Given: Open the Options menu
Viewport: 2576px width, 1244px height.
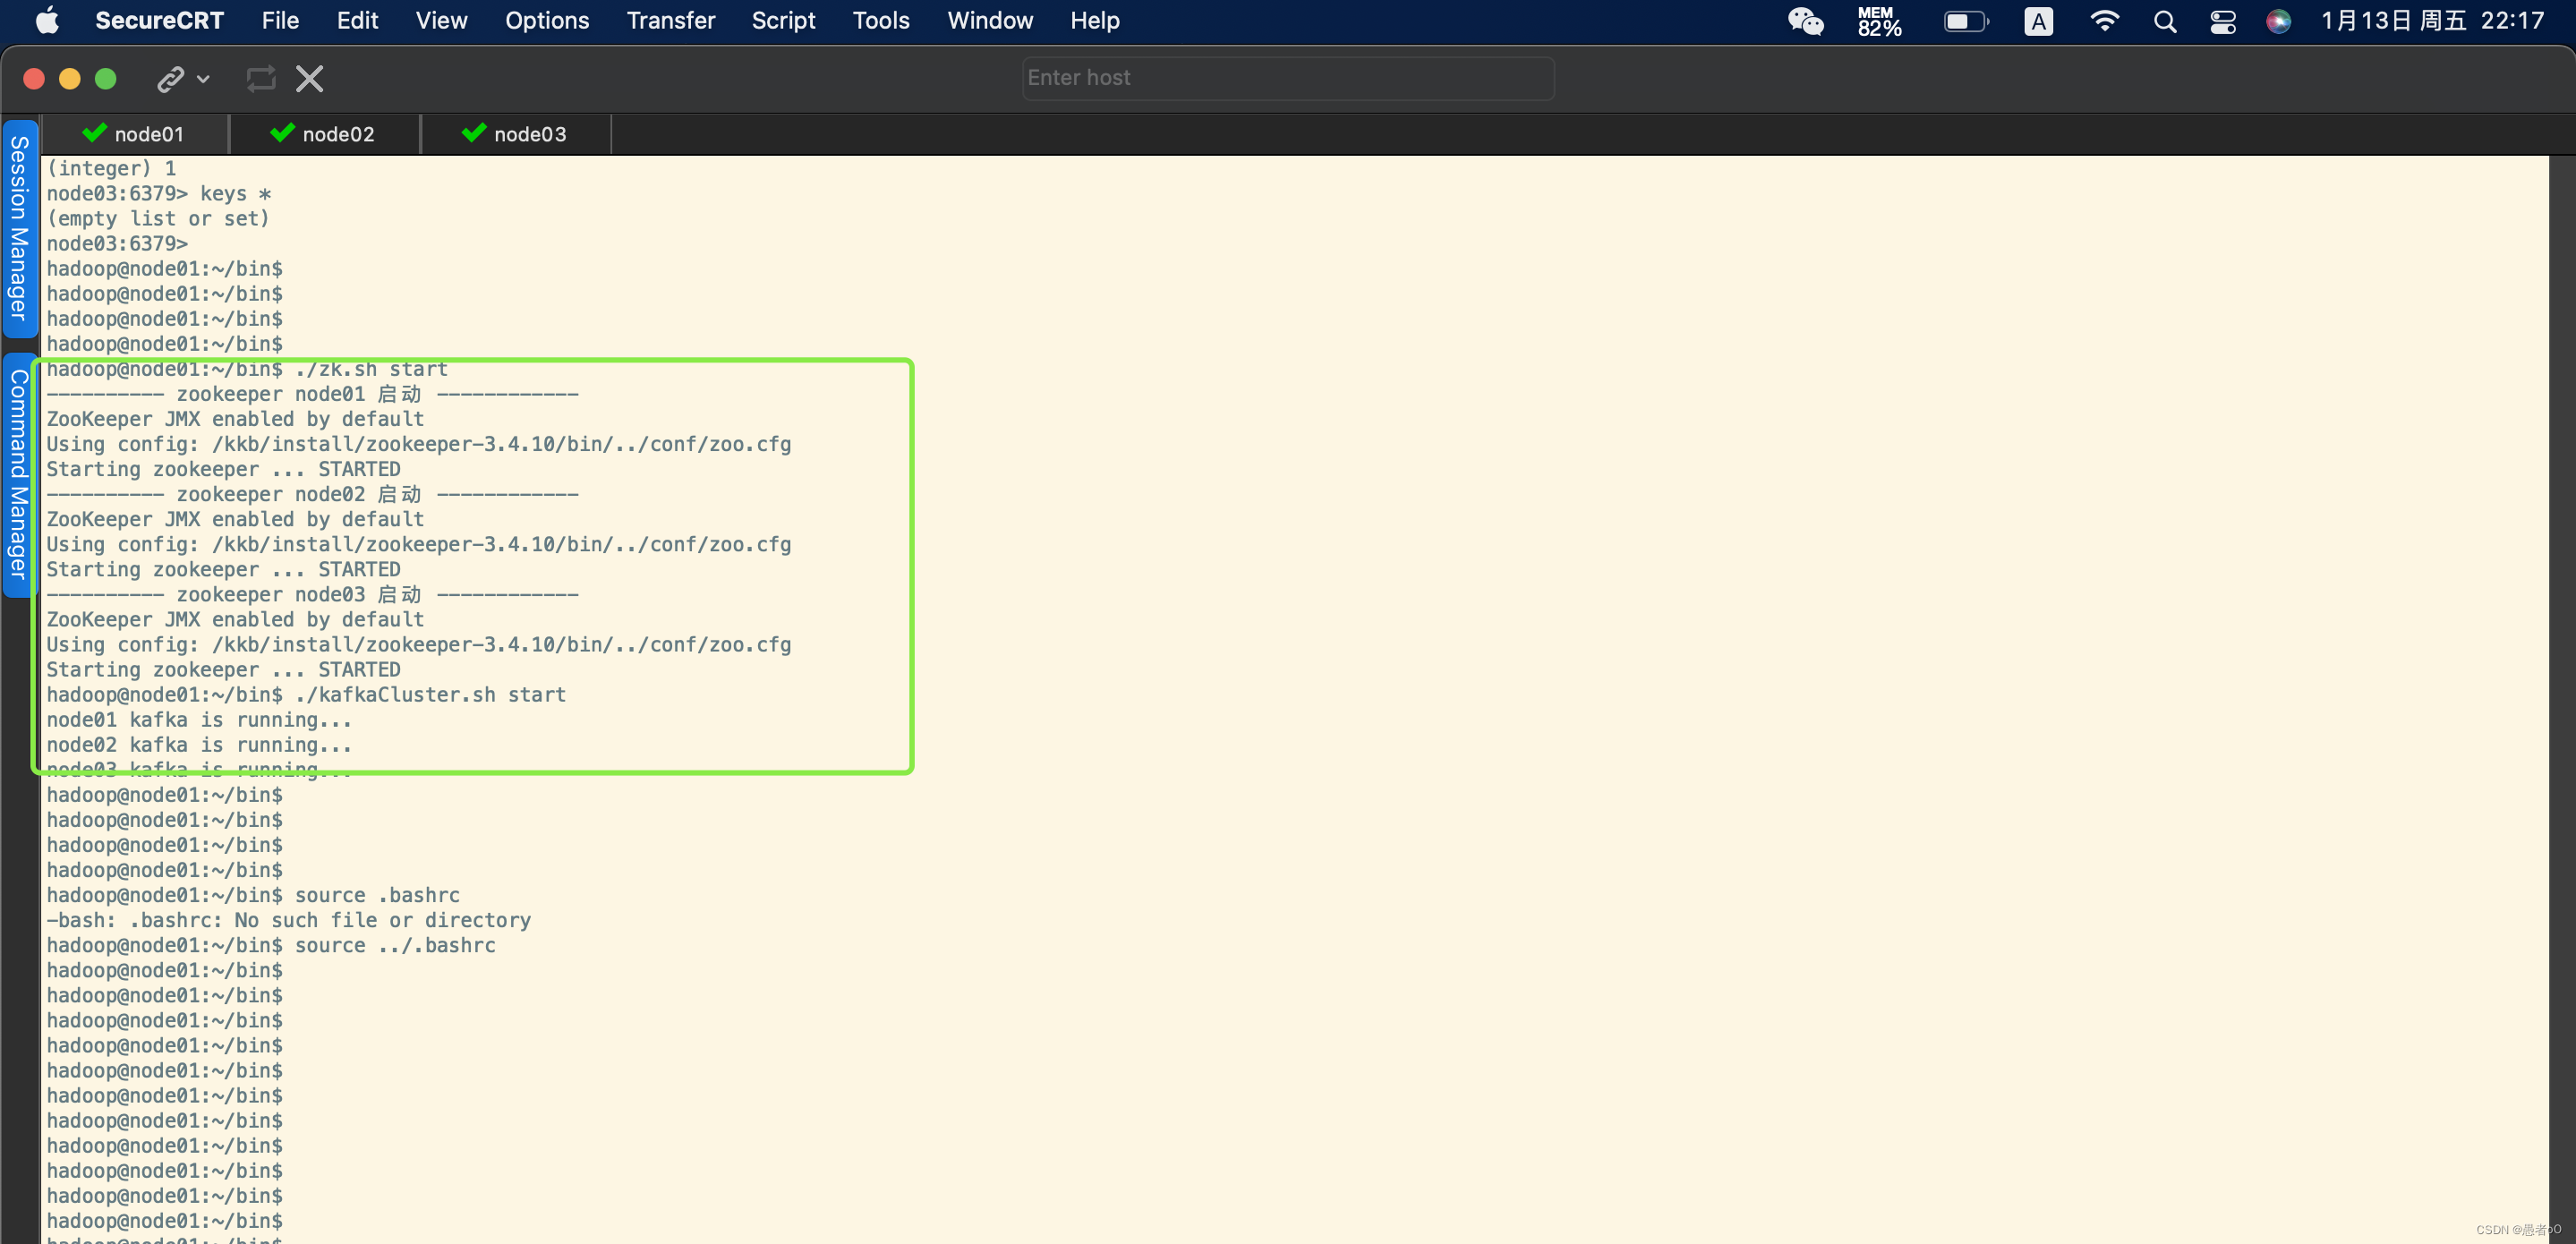Looking at the screenshot, I should click(x=547, y=20).
